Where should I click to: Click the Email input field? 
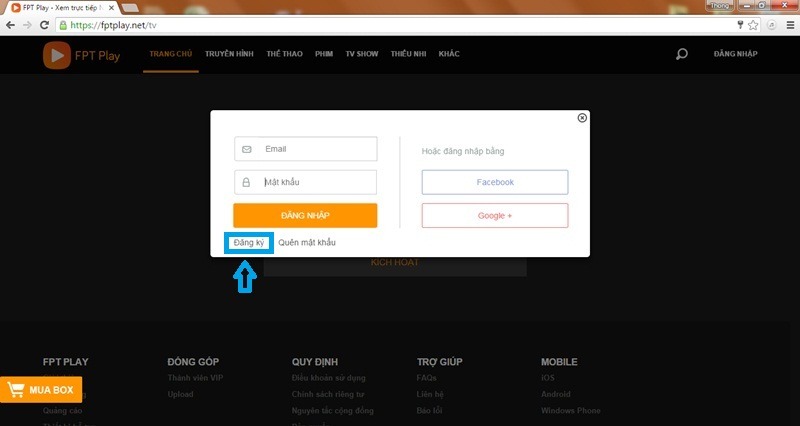coord(305,149)
